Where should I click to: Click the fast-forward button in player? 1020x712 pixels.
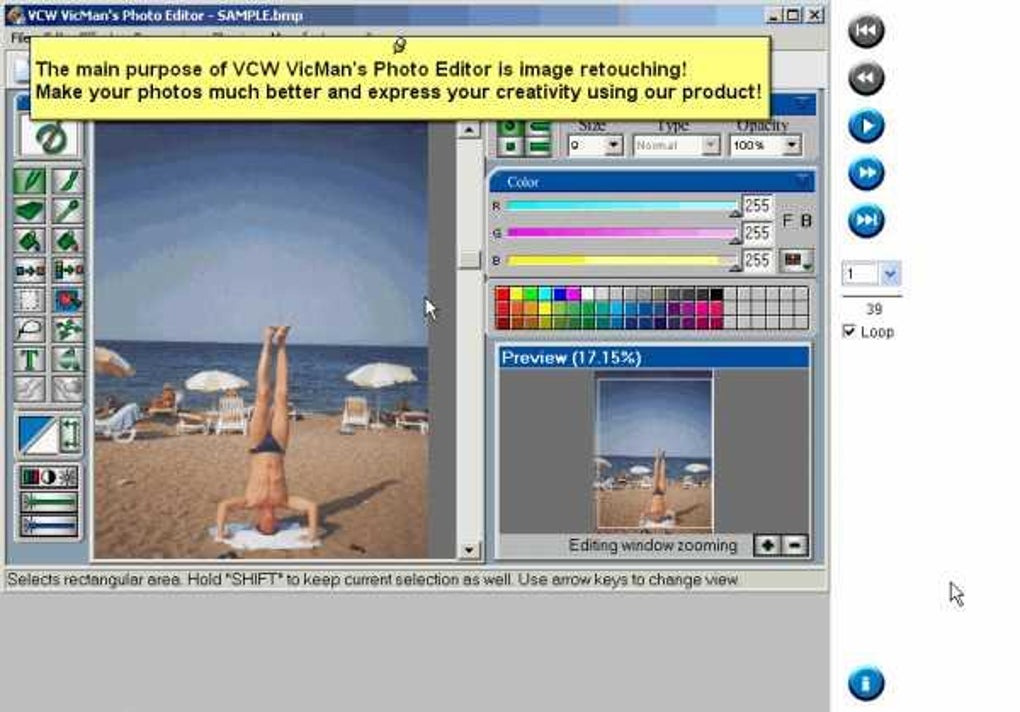866,173
